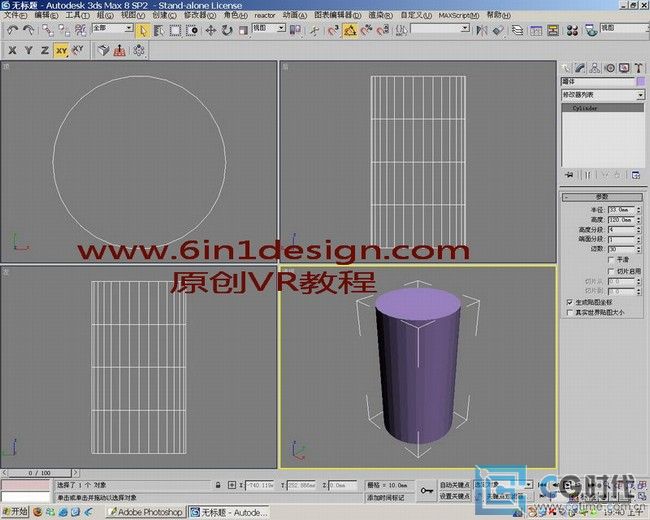The height and width of the screenshot is (520, 650).
Task: Open the reference coordinate system dropdown
Action: click(281, 28)
